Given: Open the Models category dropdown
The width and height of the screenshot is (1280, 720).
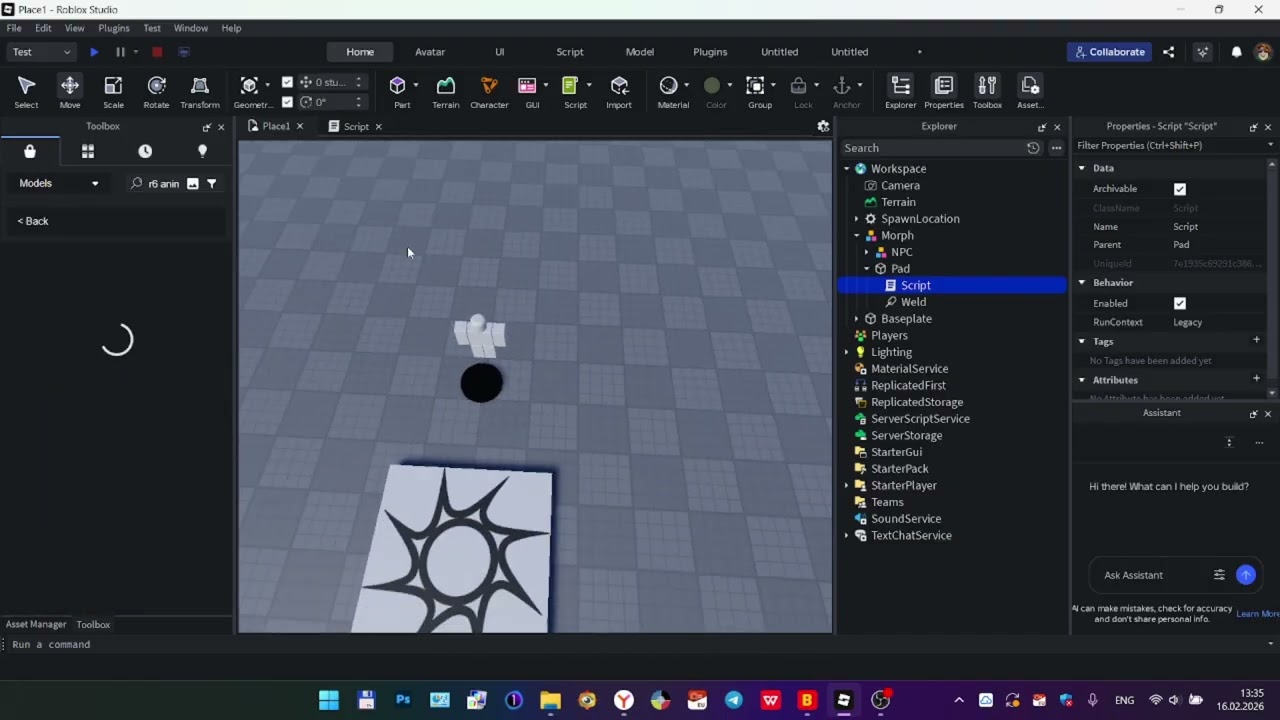Looking at the screenshot, I should pos(59,184).
